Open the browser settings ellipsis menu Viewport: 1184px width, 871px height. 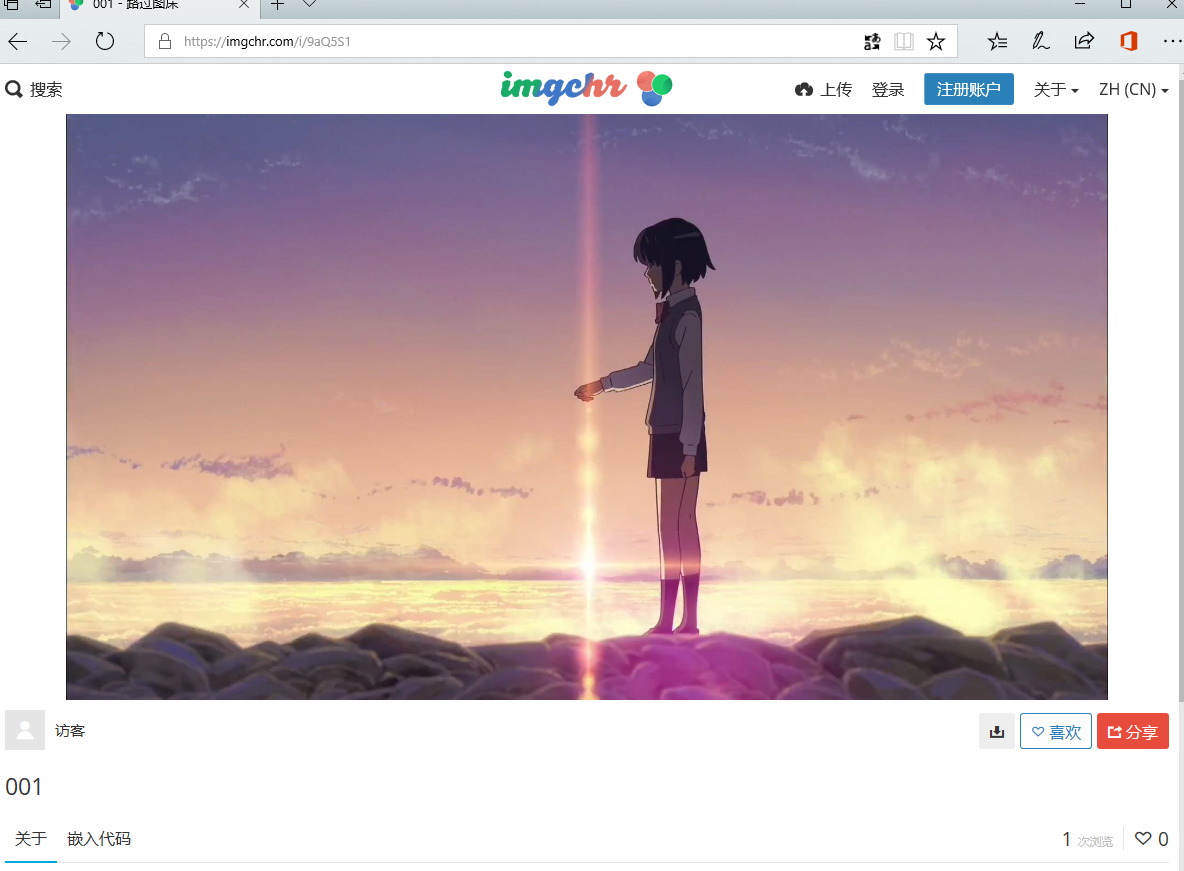(1172, 42)
